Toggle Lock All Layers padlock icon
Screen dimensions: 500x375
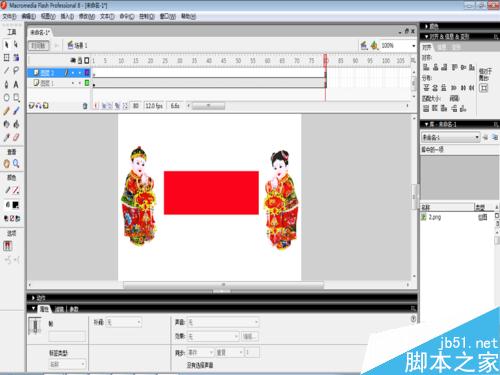pos(80,60)
